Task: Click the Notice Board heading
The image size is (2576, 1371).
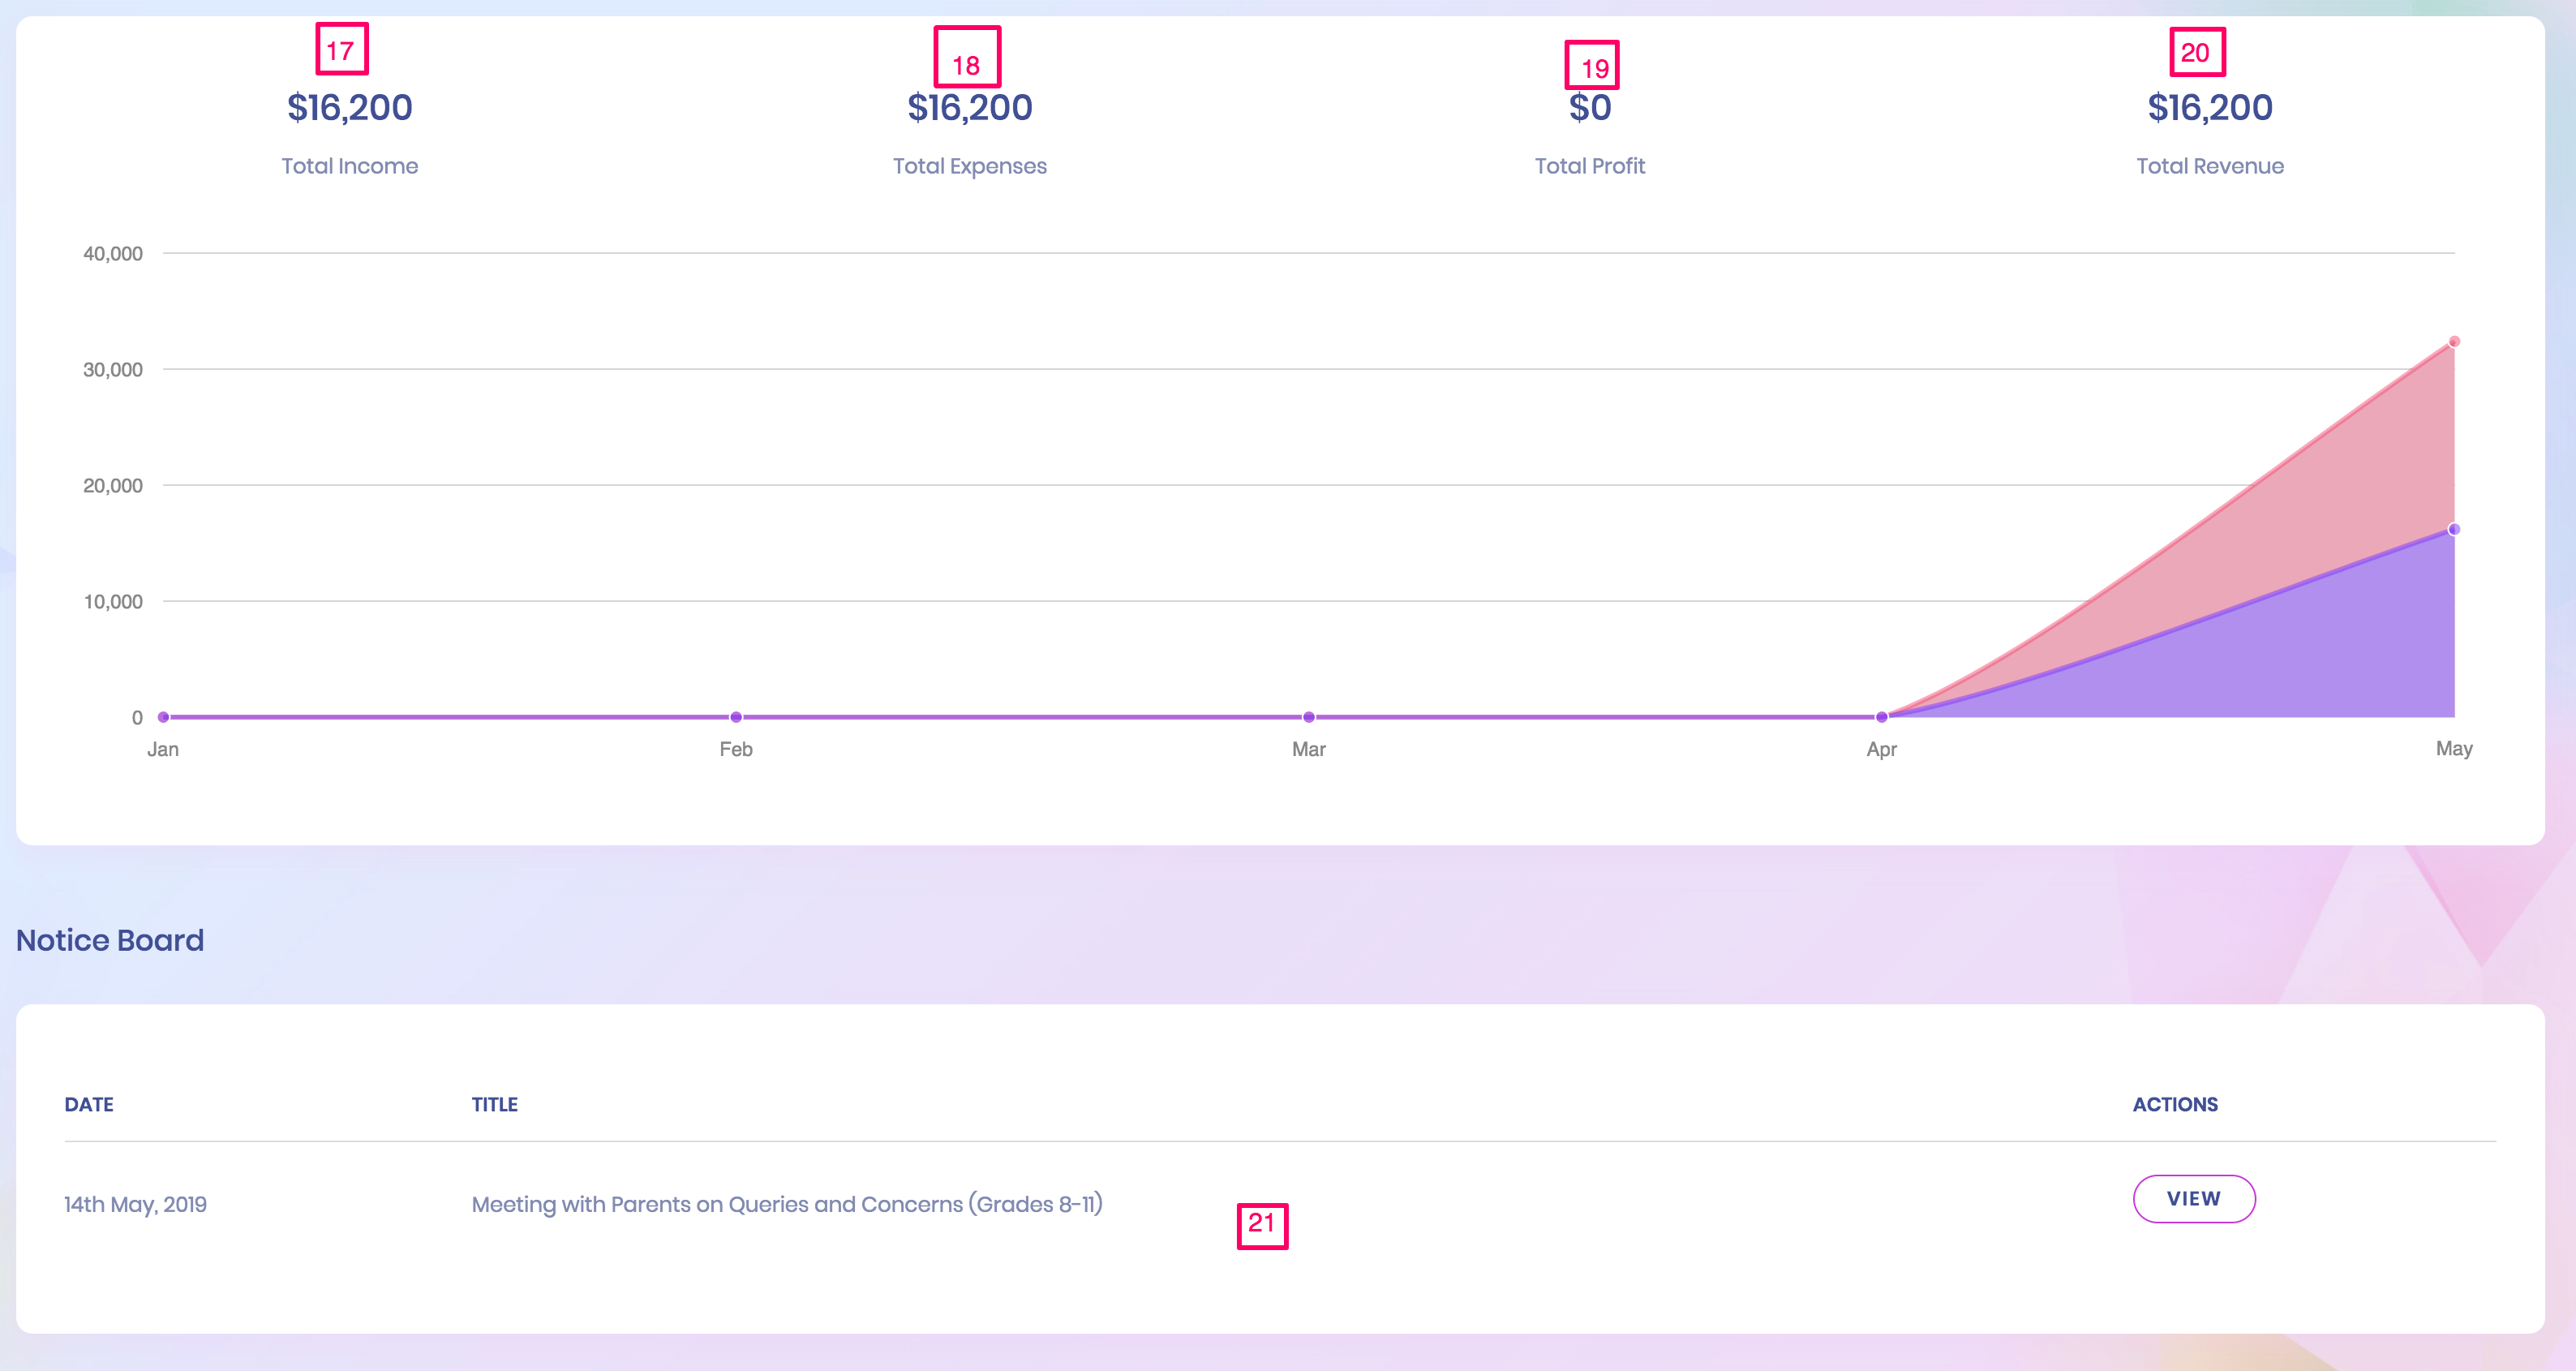Action: [x=110, y=940]
